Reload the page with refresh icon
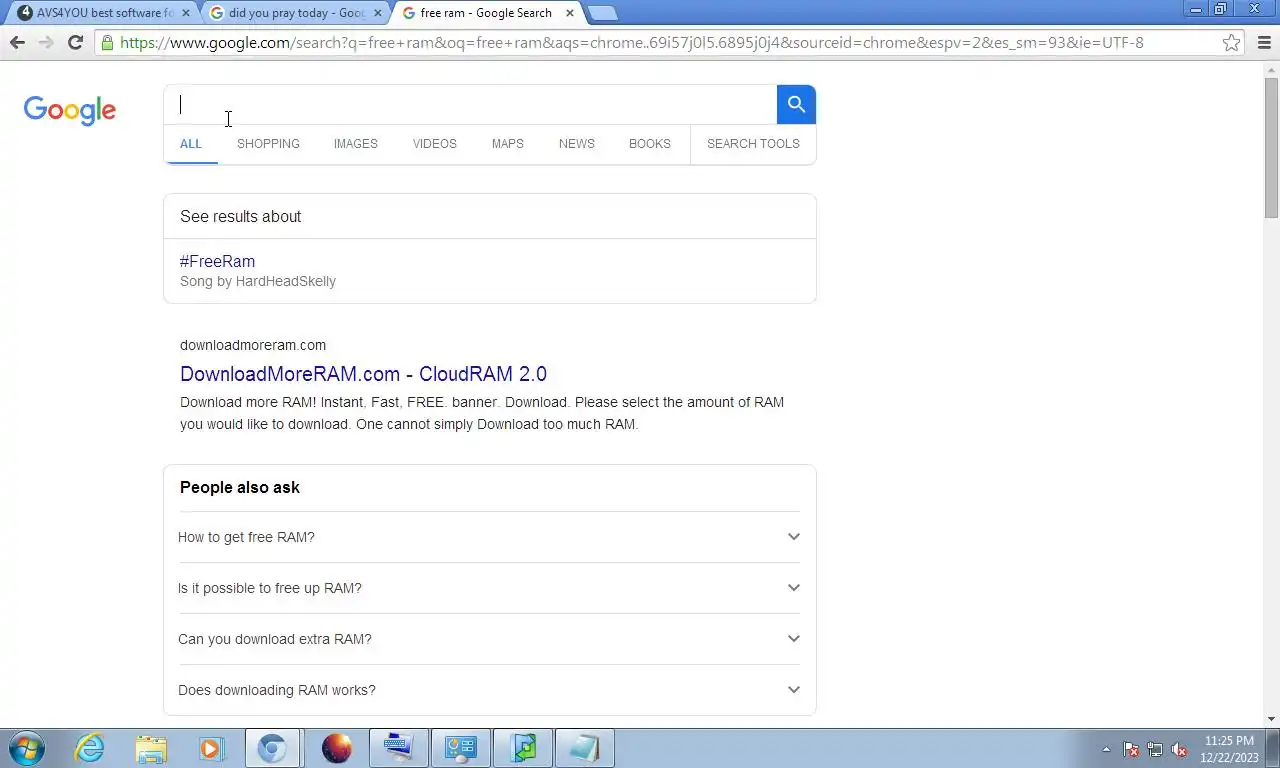The height and width of the screenshot is (768, 1280). [75, 42]
